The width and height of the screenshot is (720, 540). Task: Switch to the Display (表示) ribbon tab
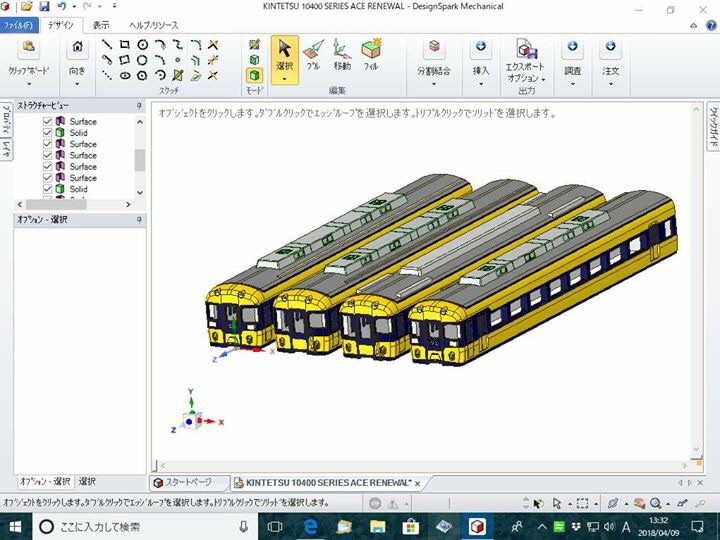point(101,25)
